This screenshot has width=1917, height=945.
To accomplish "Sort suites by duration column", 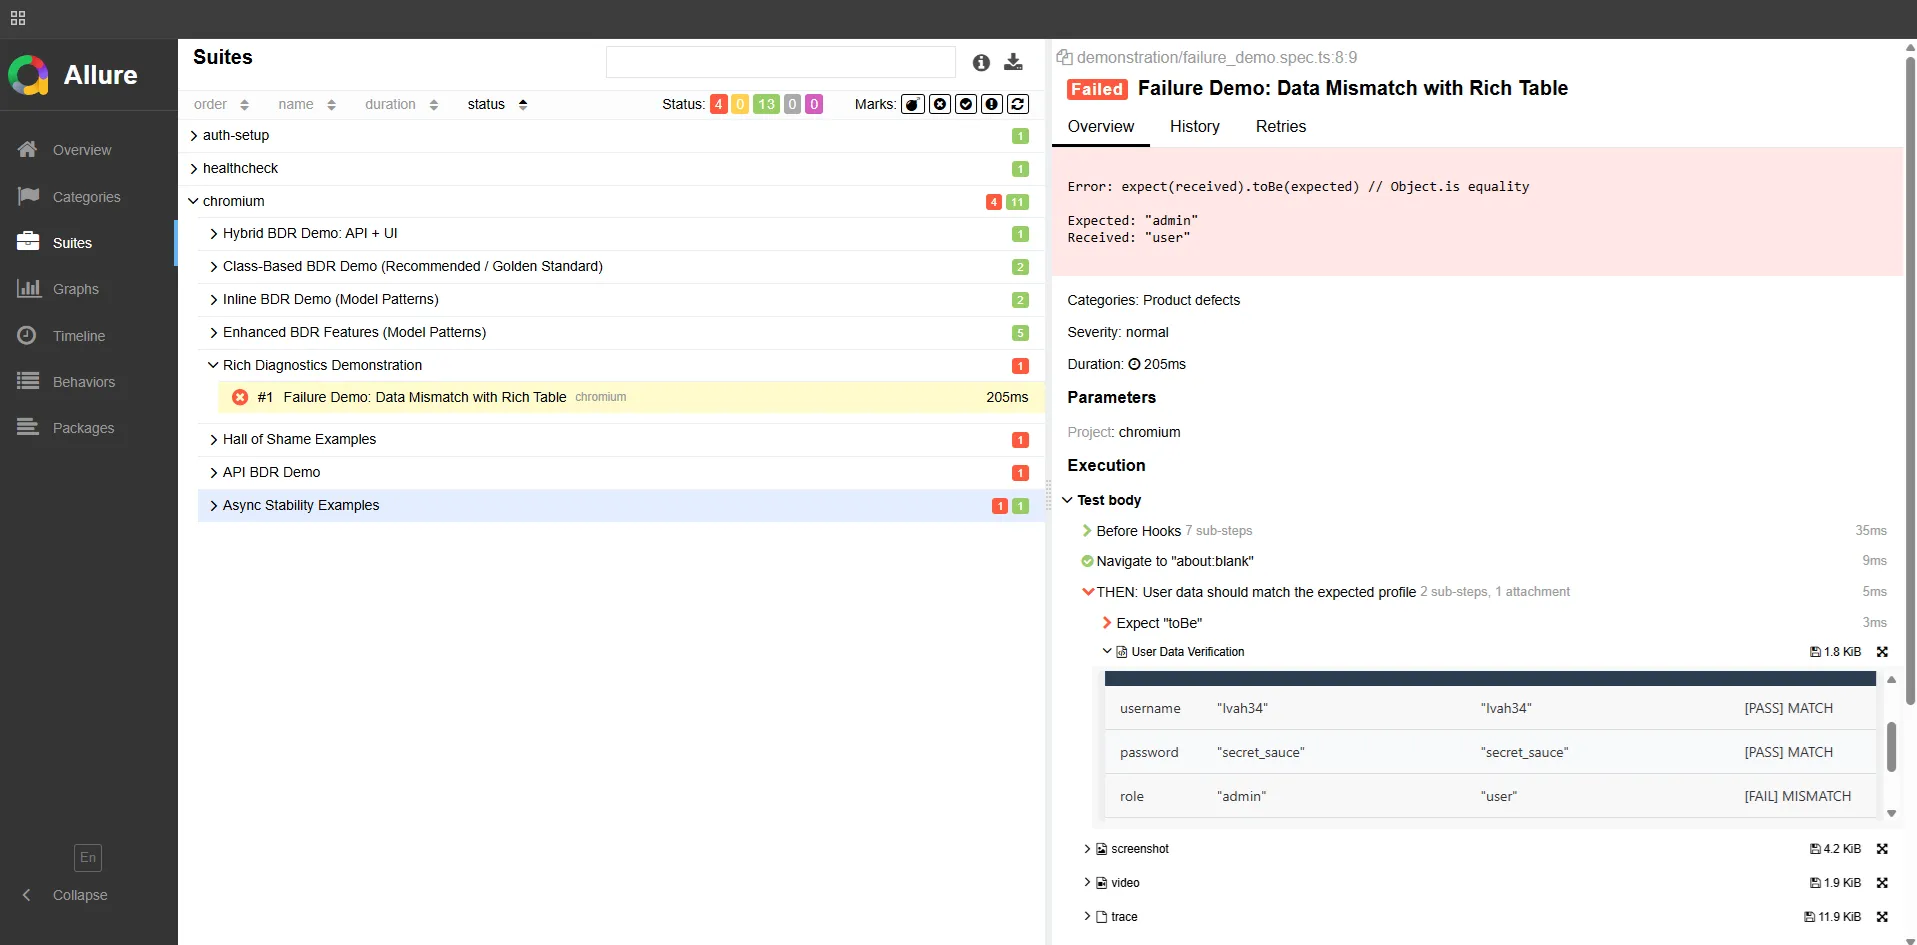I will [400, 104].
